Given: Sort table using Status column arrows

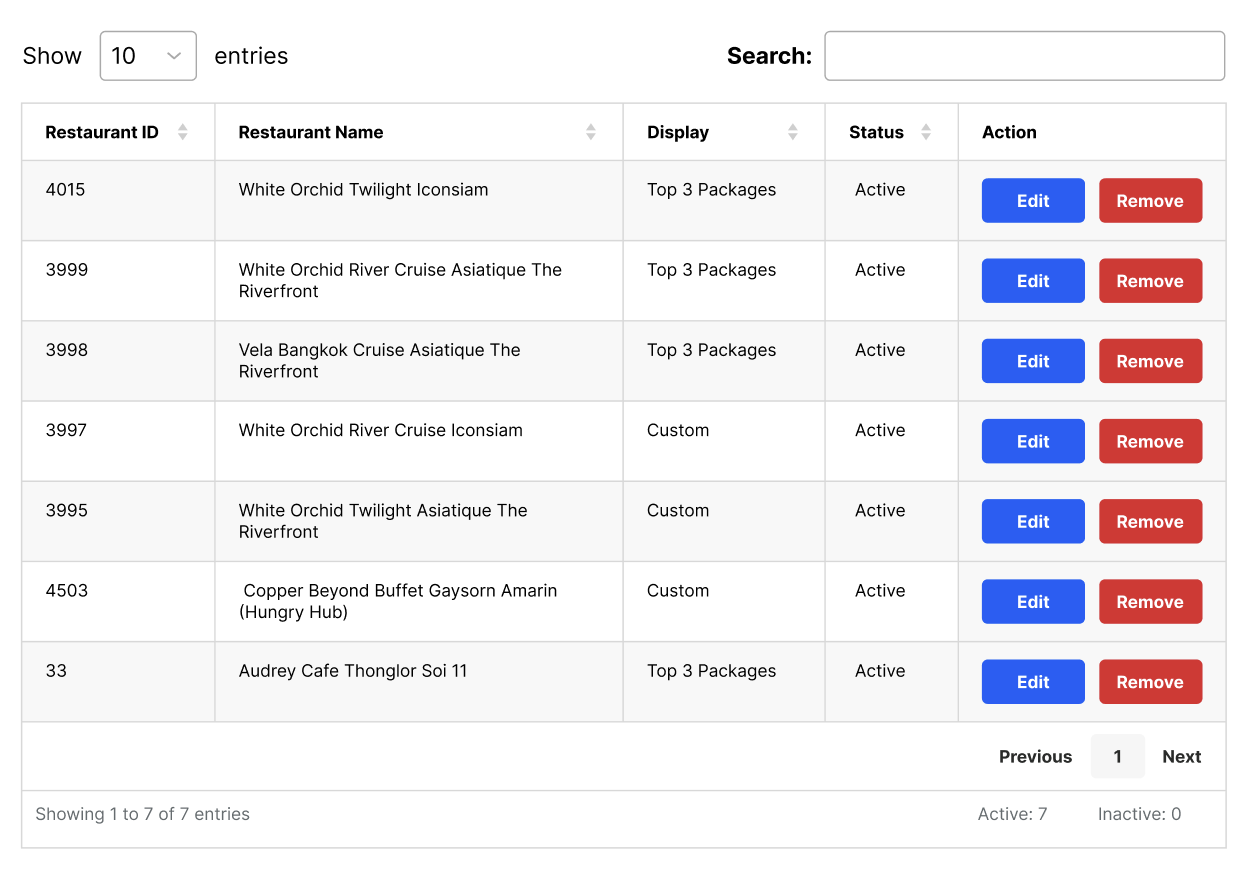Looking at the screenshot, I should [x=926, y=132].
